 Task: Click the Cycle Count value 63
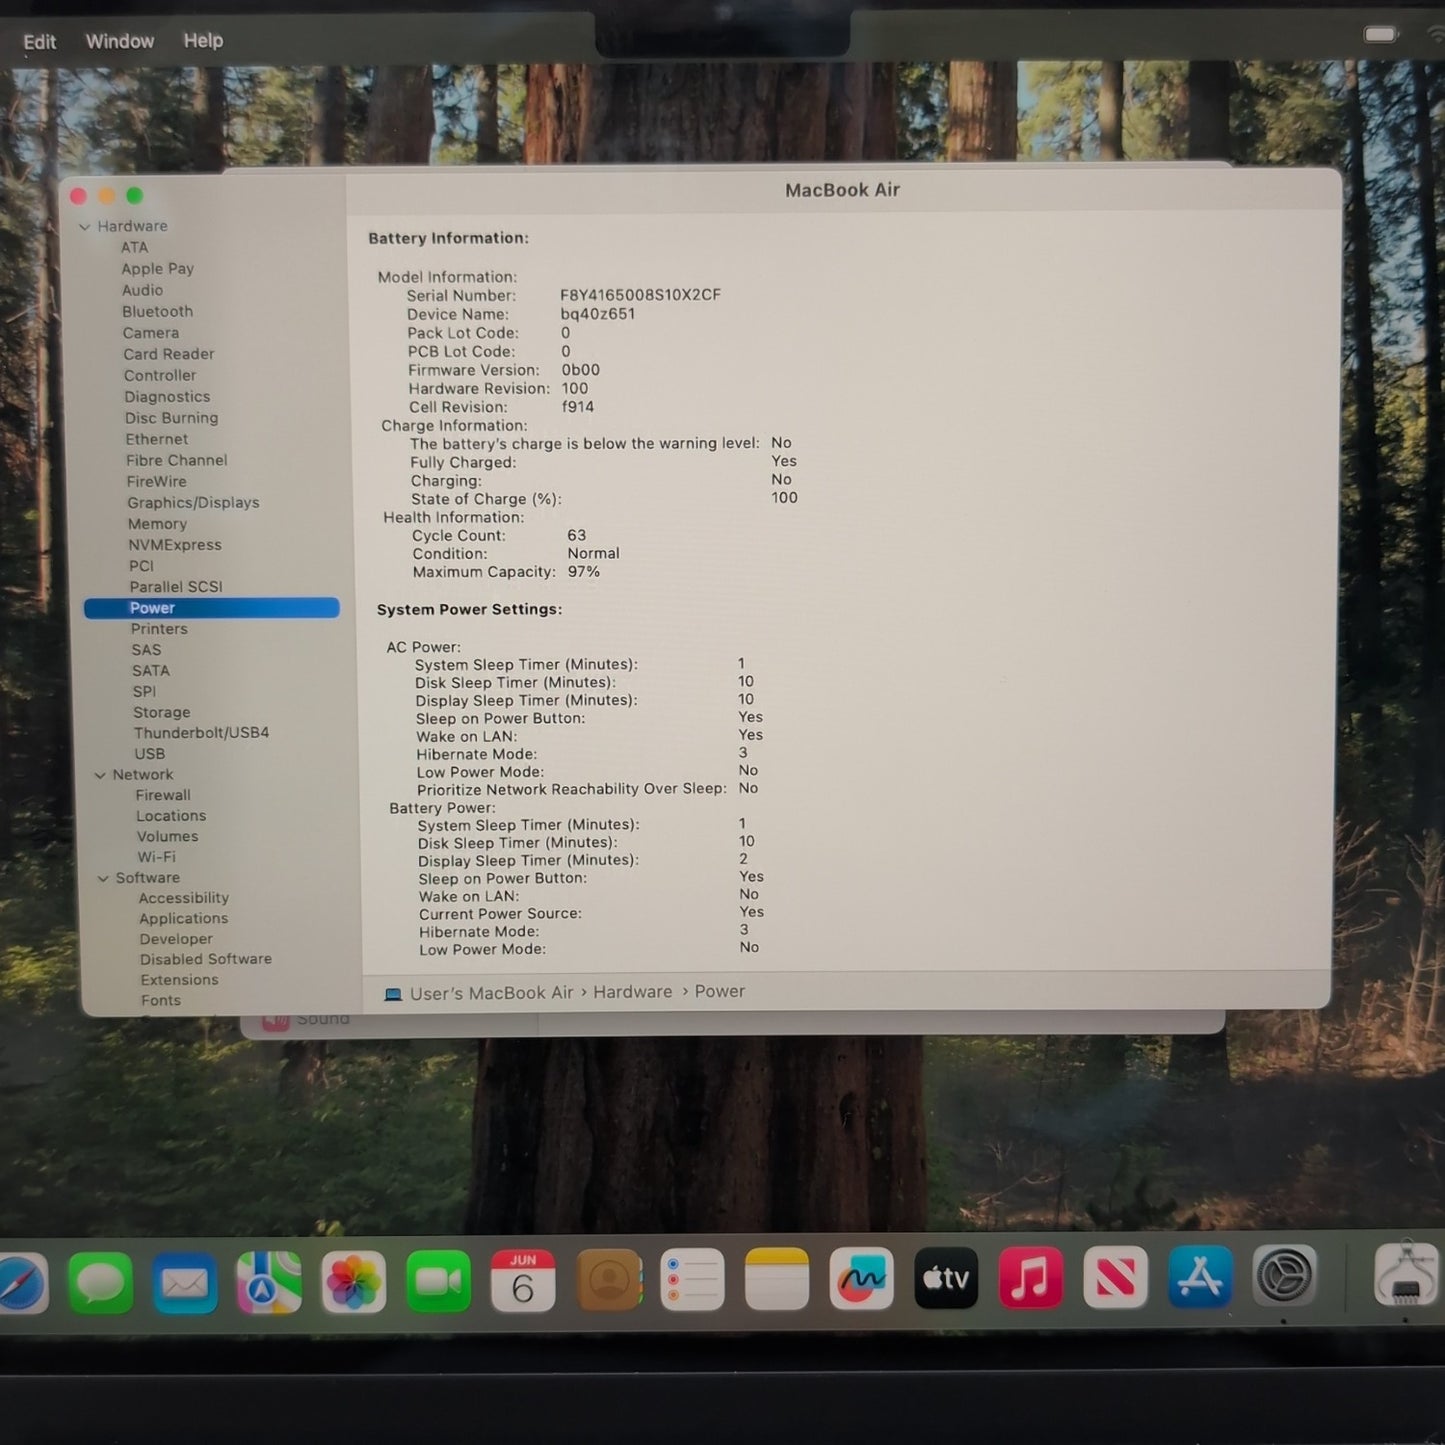pos(577,535)
